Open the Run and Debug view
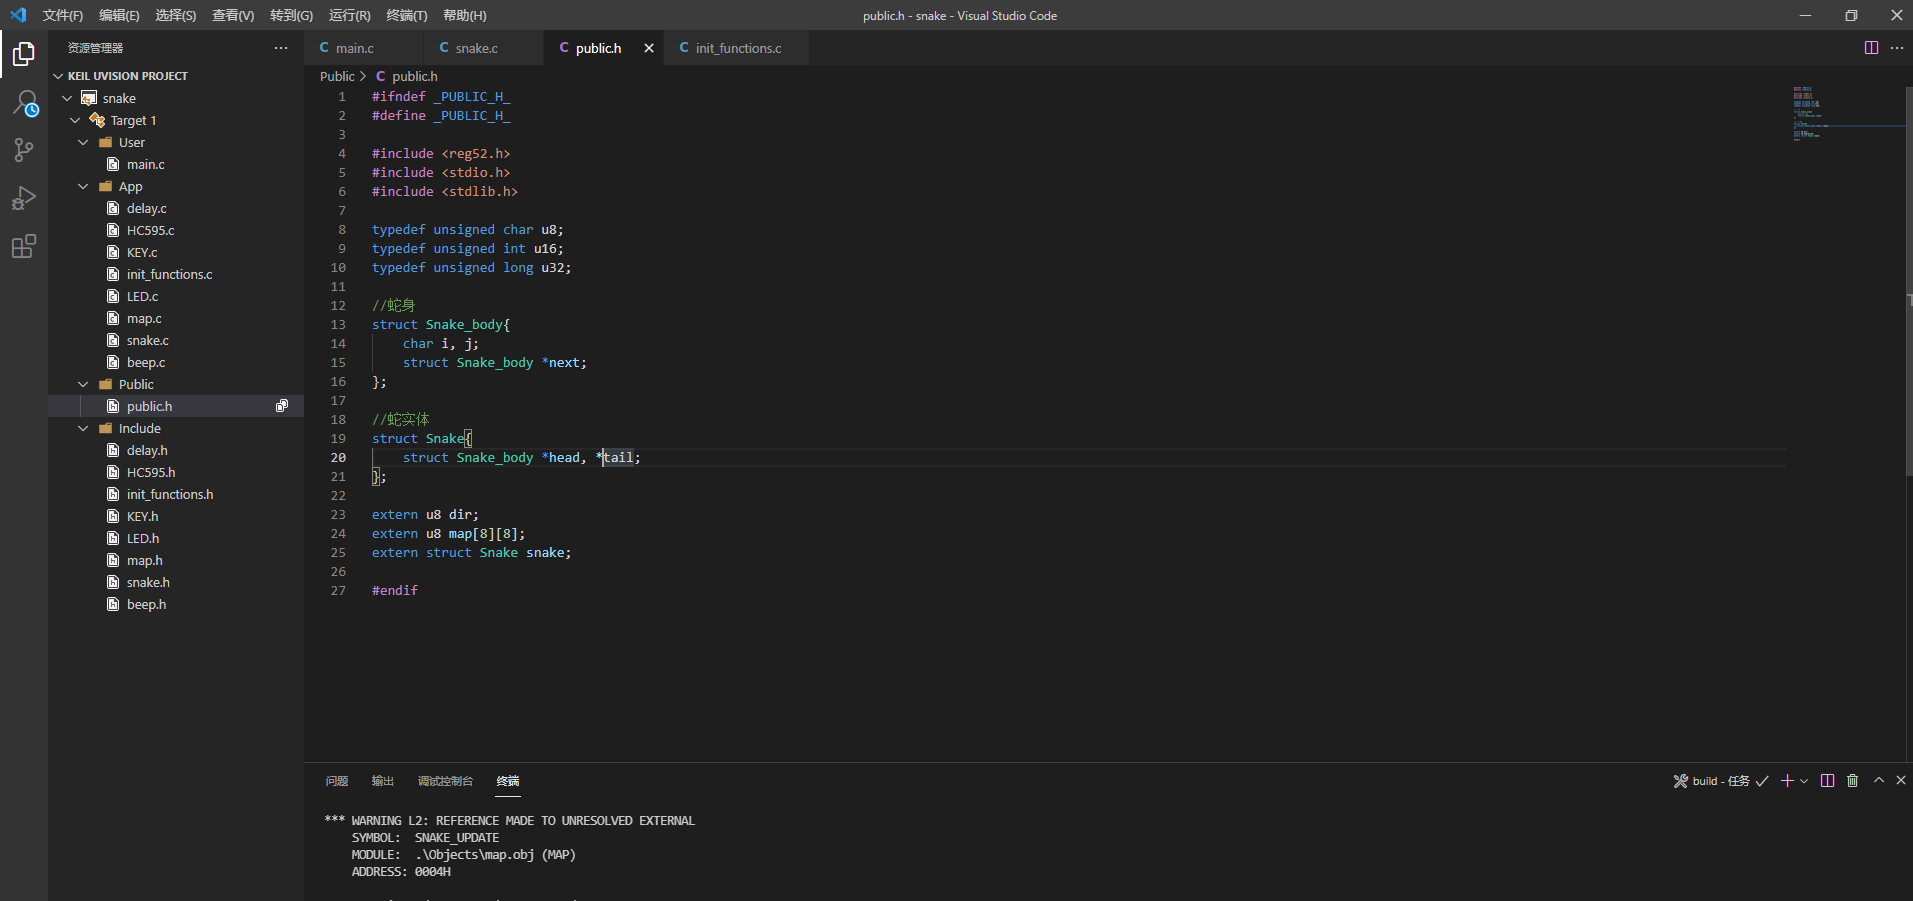Image resolution: width=1913 pixels, height=901 pixels. click(24, 198)
